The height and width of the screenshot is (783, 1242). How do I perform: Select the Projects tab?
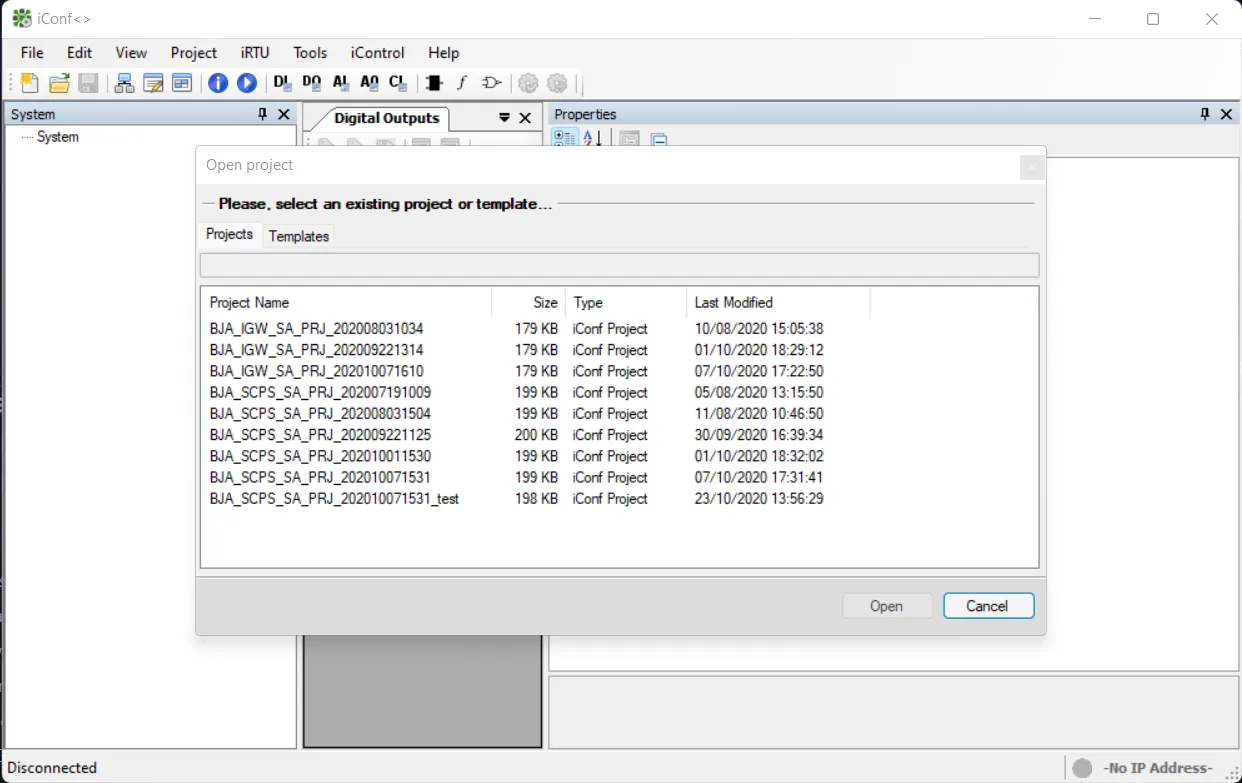230,234
